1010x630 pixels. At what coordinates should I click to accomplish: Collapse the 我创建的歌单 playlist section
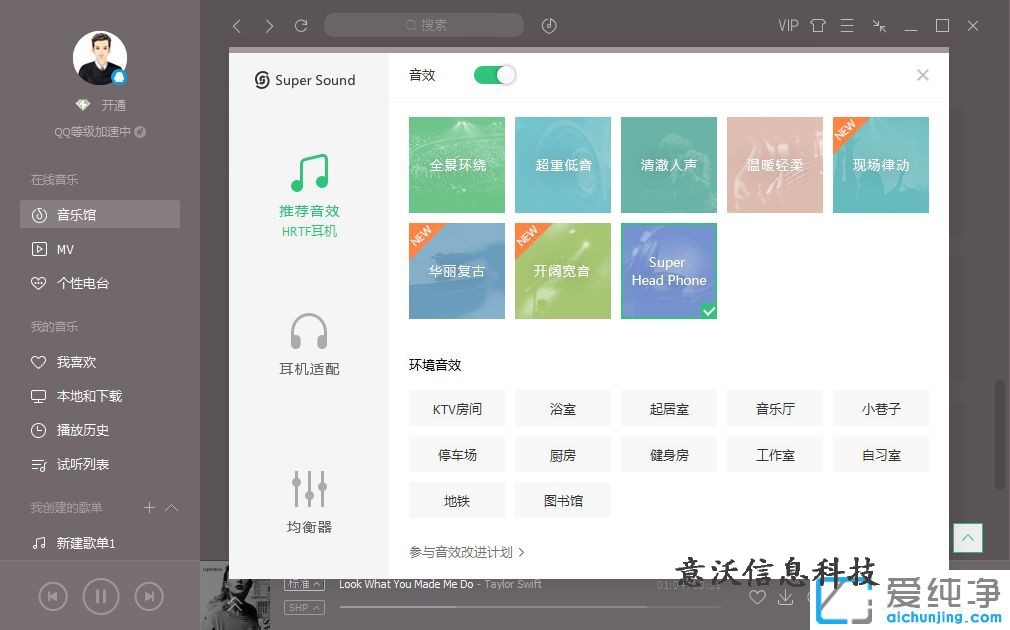[171, 508]
